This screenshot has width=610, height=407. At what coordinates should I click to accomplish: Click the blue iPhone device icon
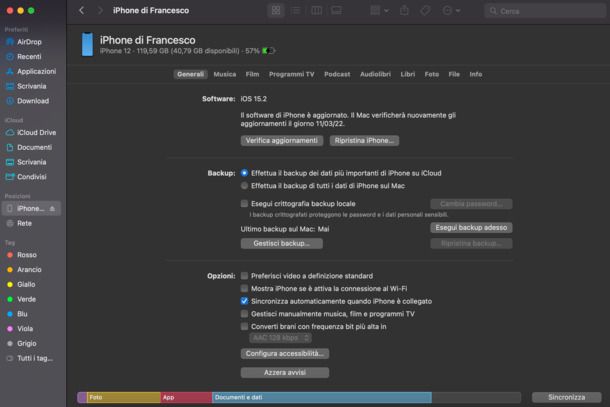click(88, 44)
